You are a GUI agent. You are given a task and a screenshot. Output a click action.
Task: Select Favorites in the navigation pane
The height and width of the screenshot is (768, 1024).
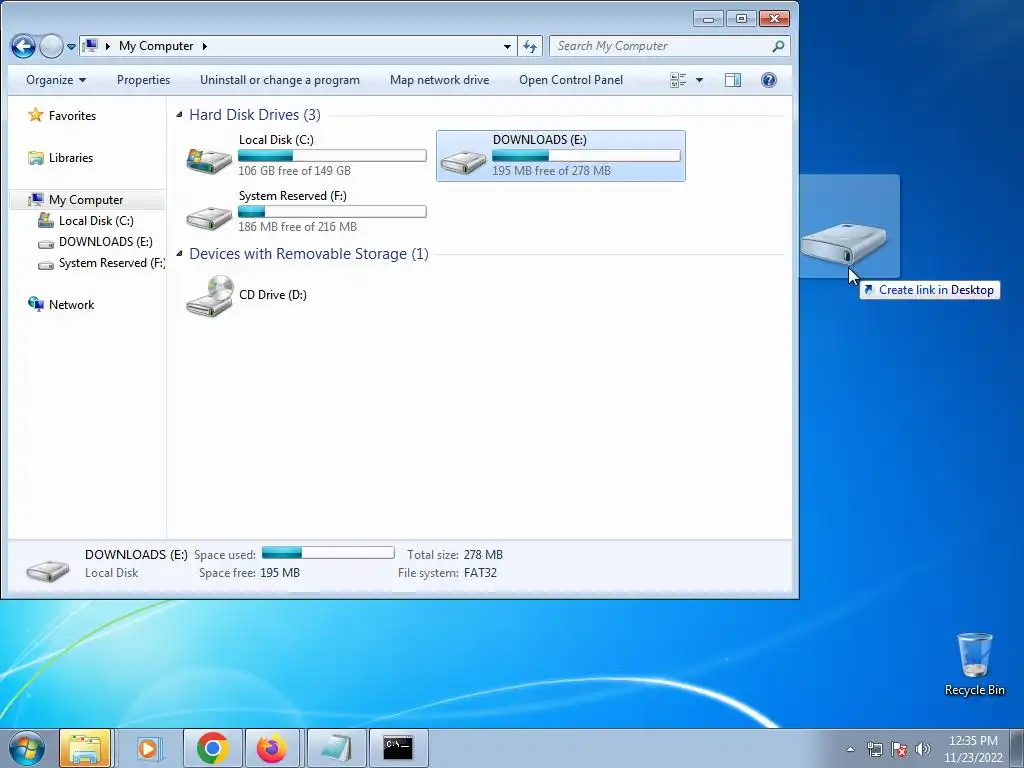click(x=72, y=116)
